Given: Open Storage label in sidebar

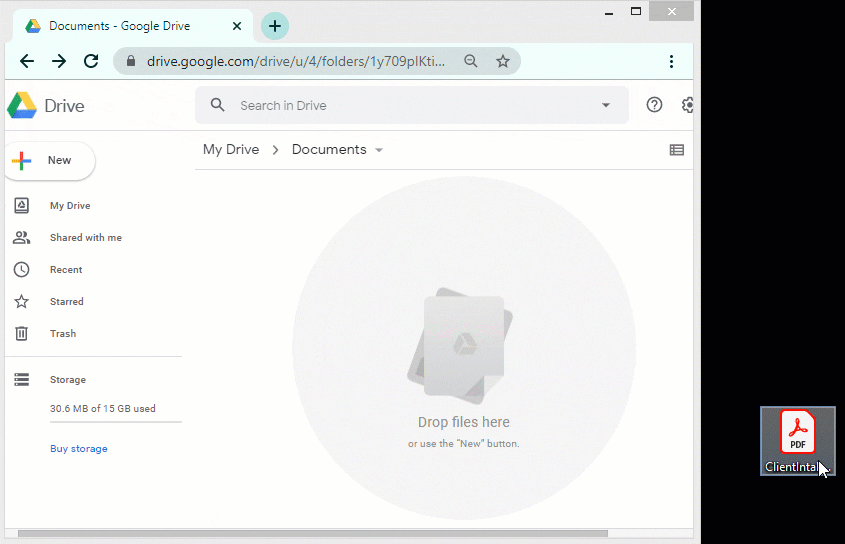Looking at the screenshot, I should (67, 380).
